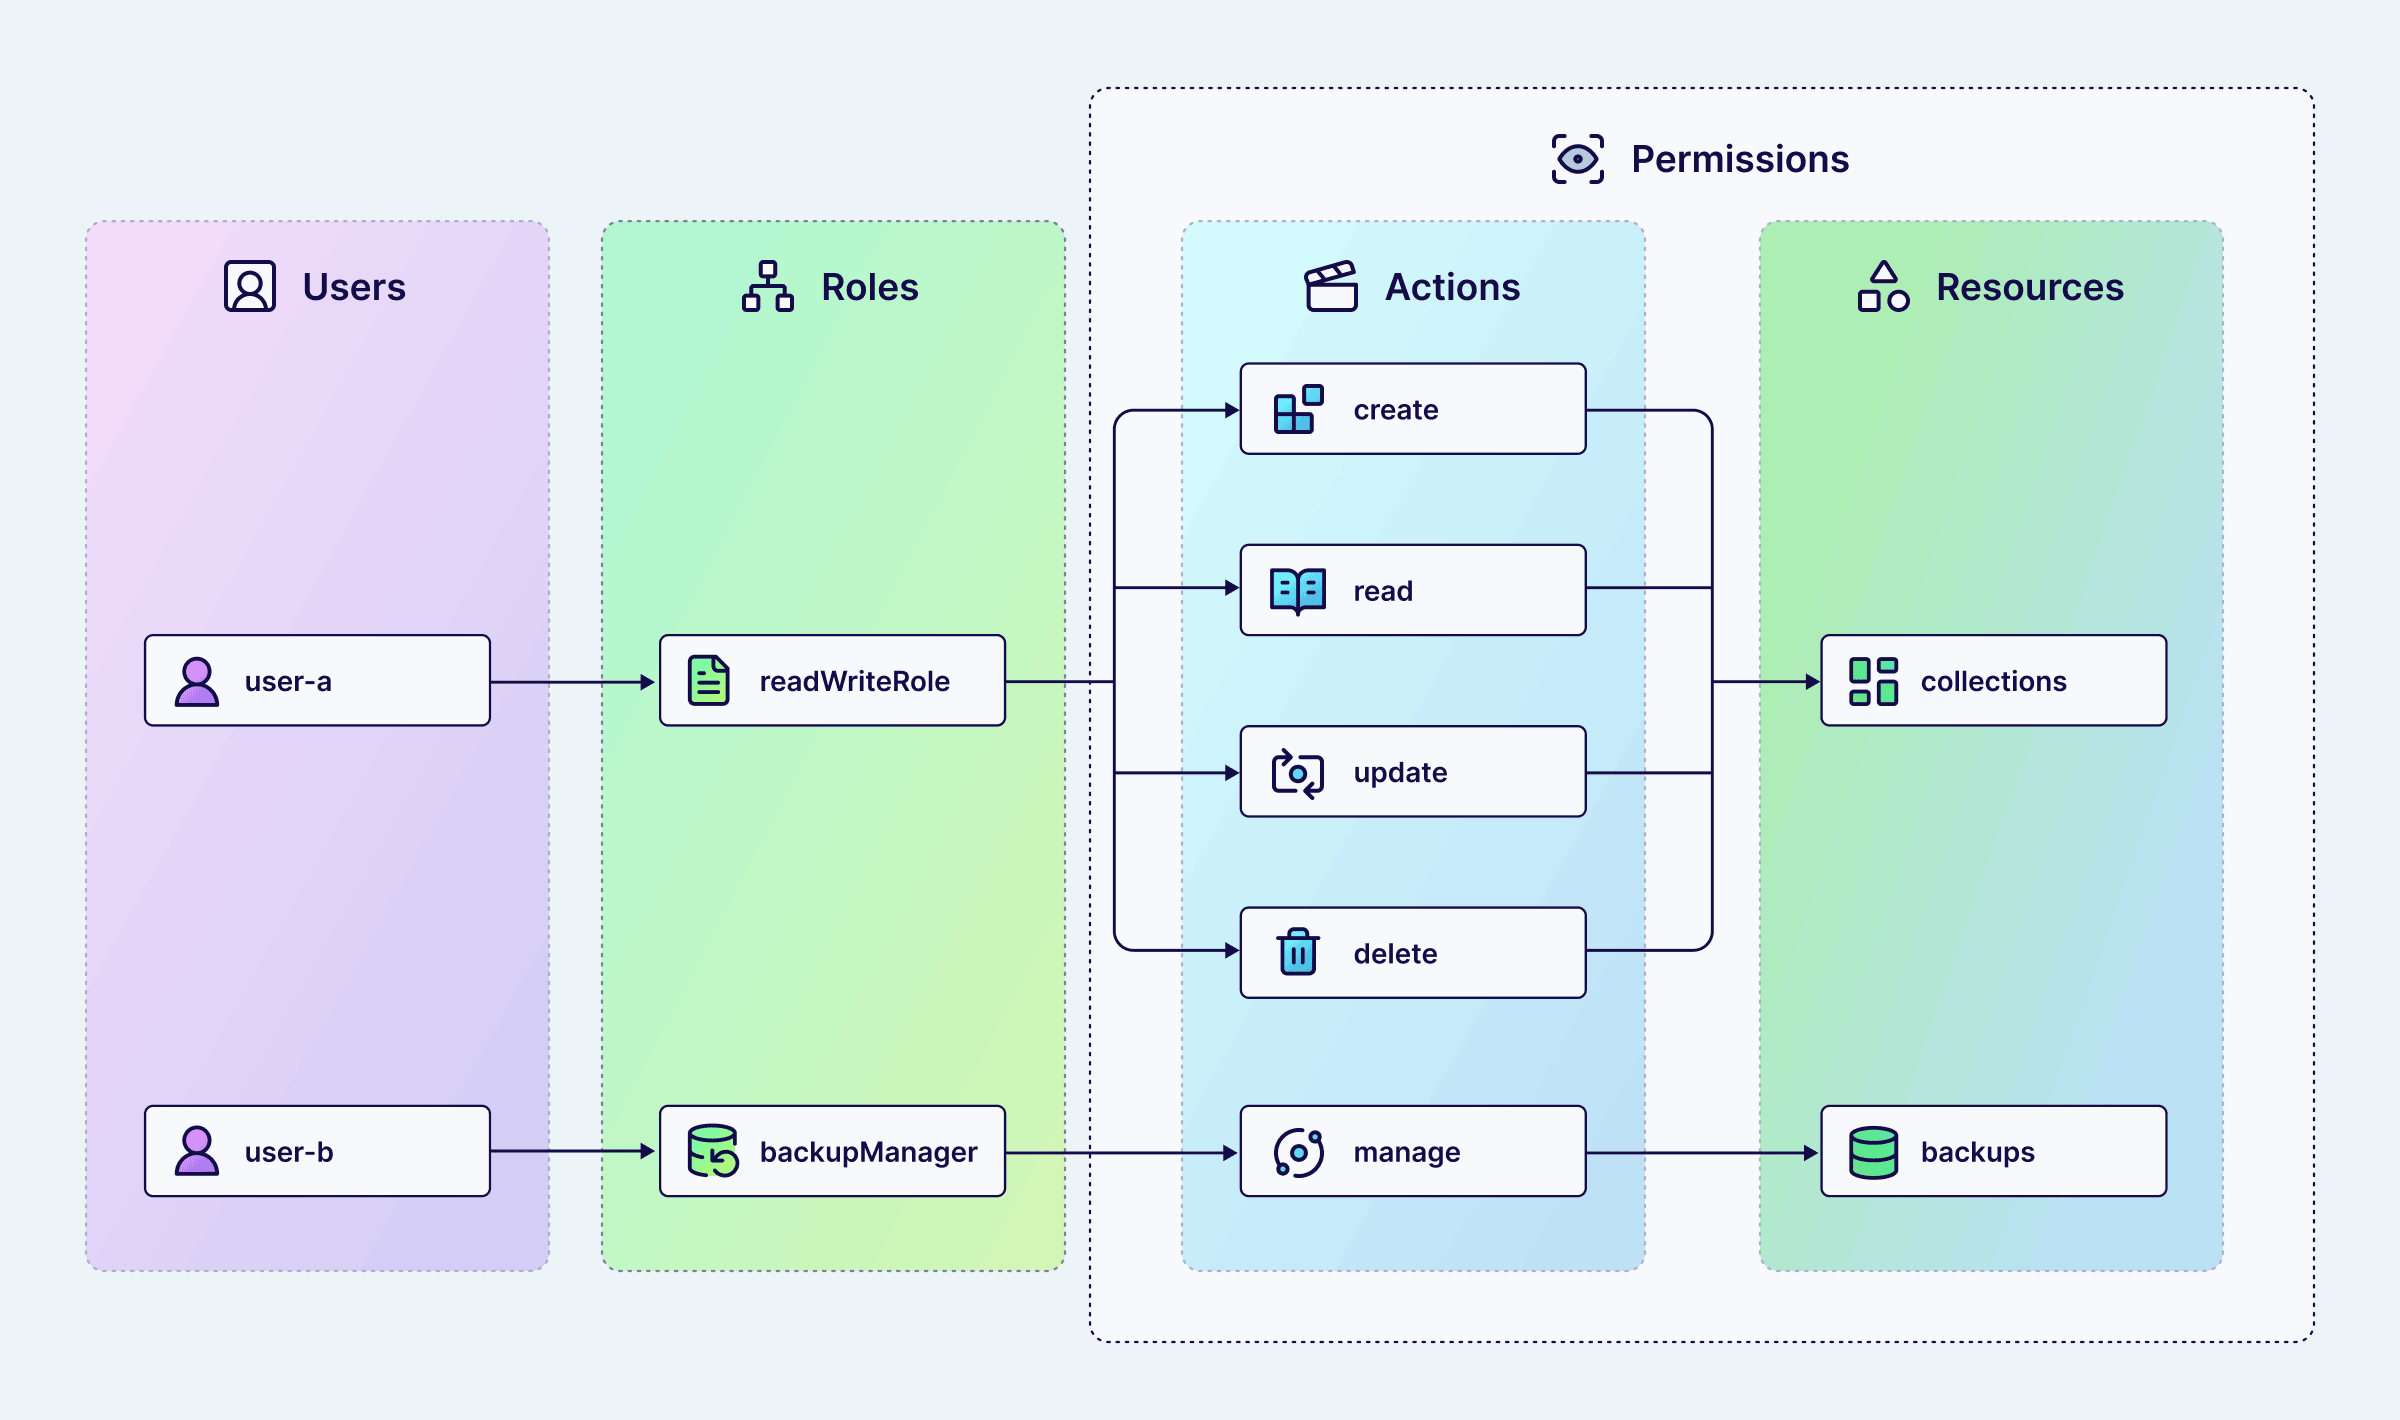Select the user-a avatar icon
2400x1420 pixels.
[x=198, y=680]
